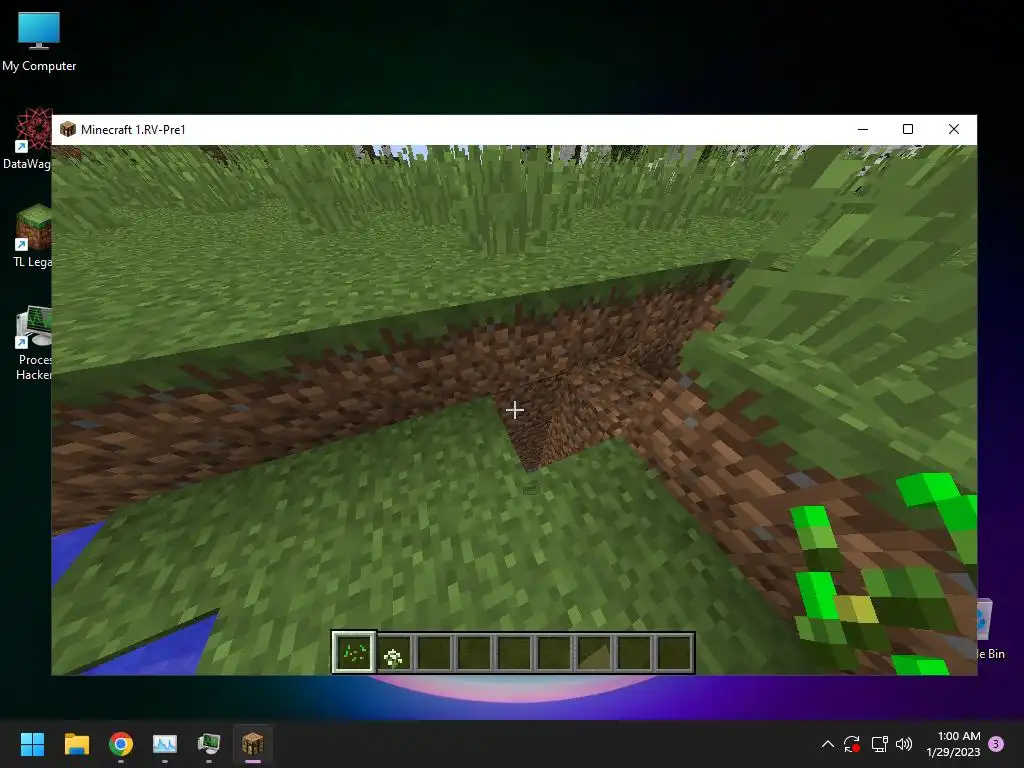
Task: Select the empty last hotbar slot
Action: (x=673, y=653)
